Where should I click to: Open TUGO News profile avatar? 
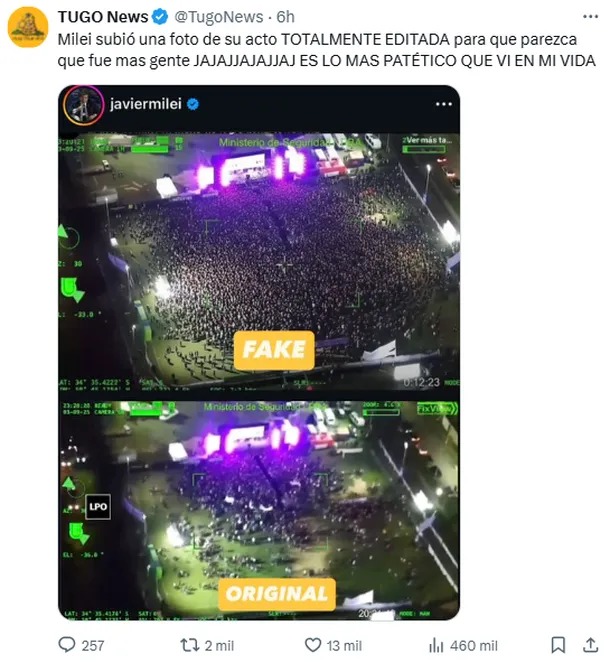[x=28, y=27]
